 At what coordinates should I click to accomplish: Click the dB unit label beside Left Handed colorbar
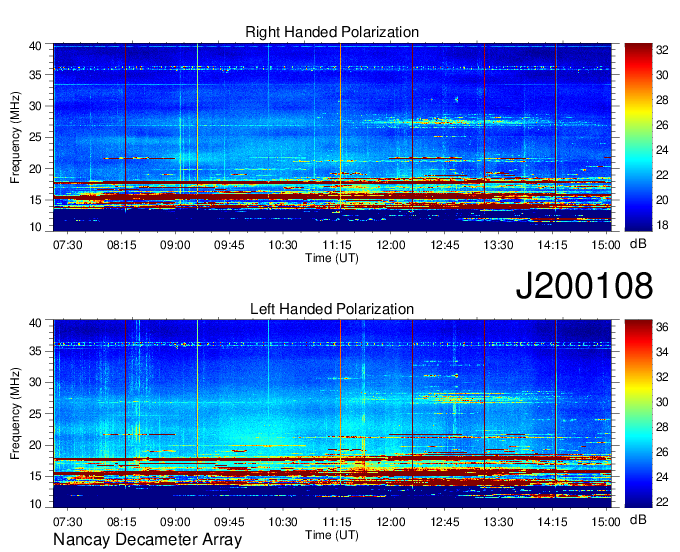(638, 519)
